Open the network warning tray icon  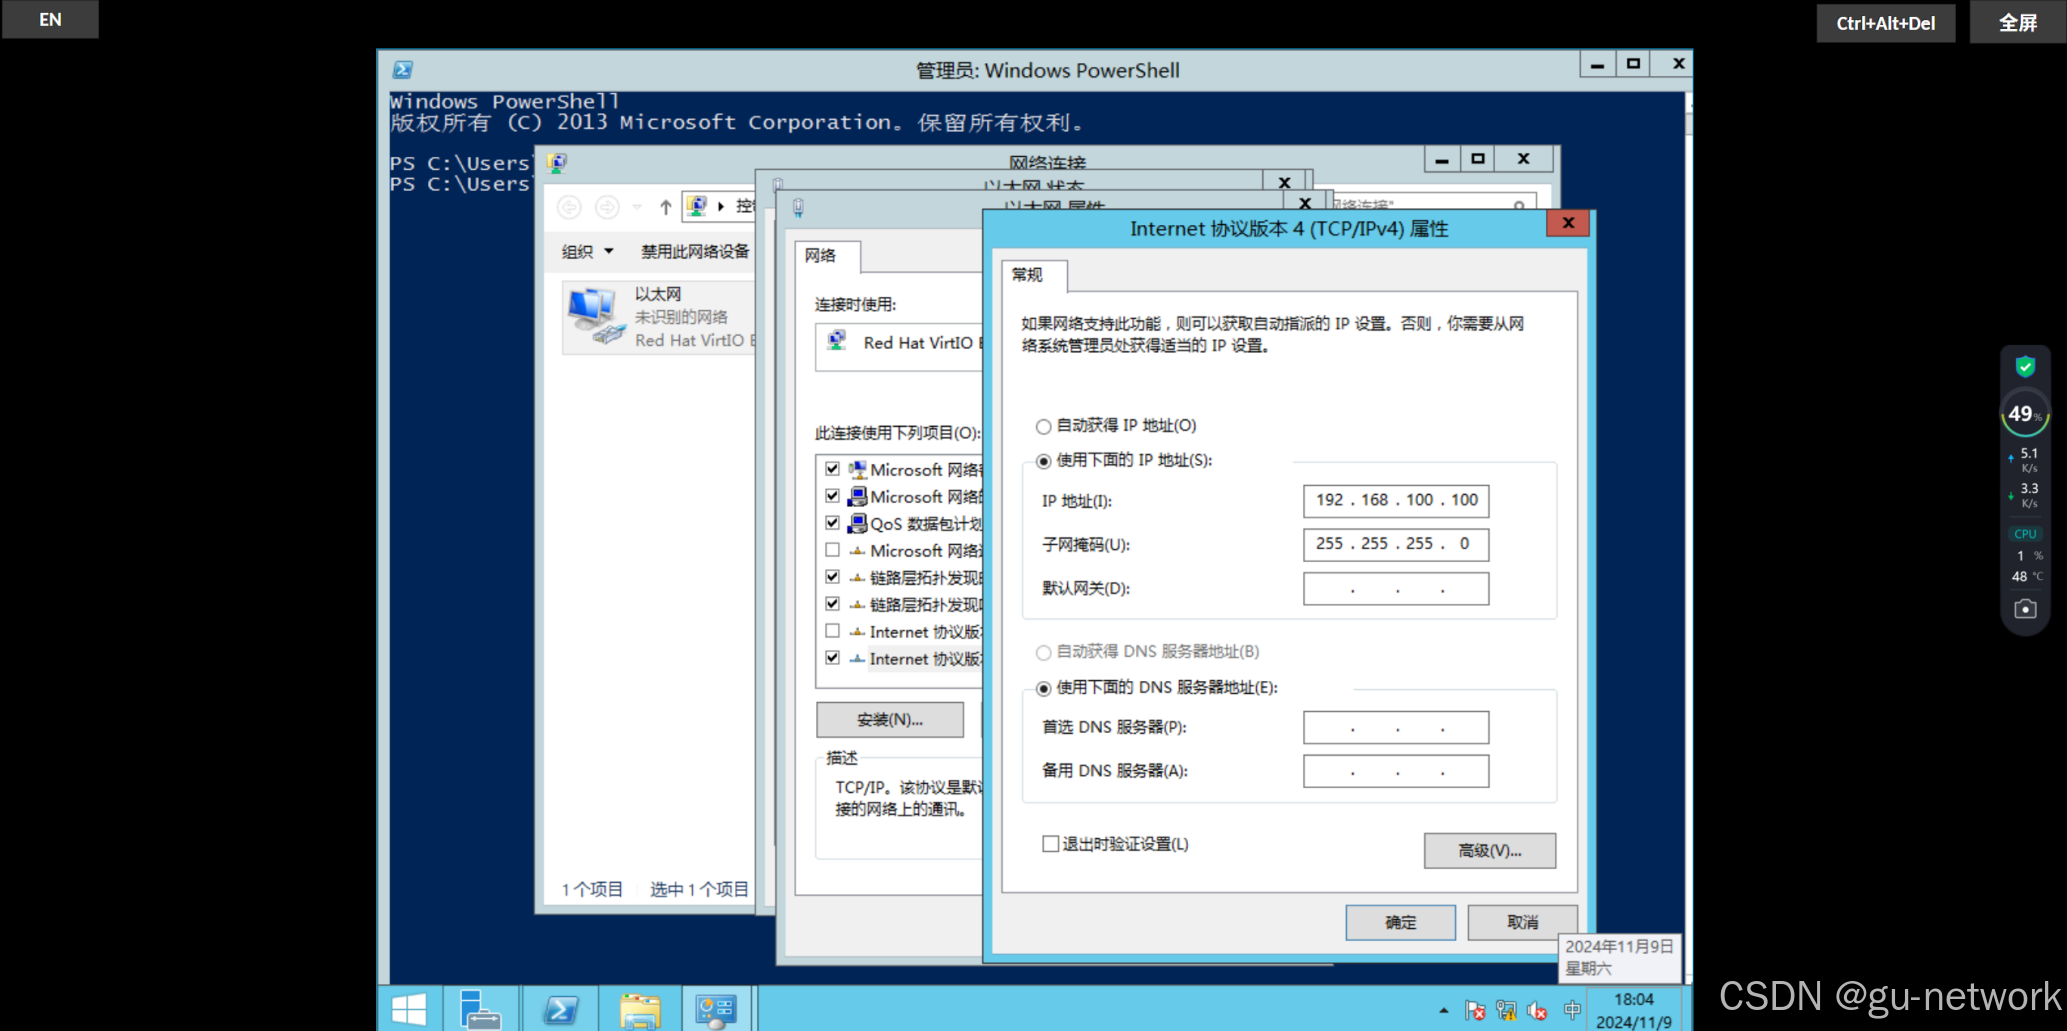(1506, 1011)
